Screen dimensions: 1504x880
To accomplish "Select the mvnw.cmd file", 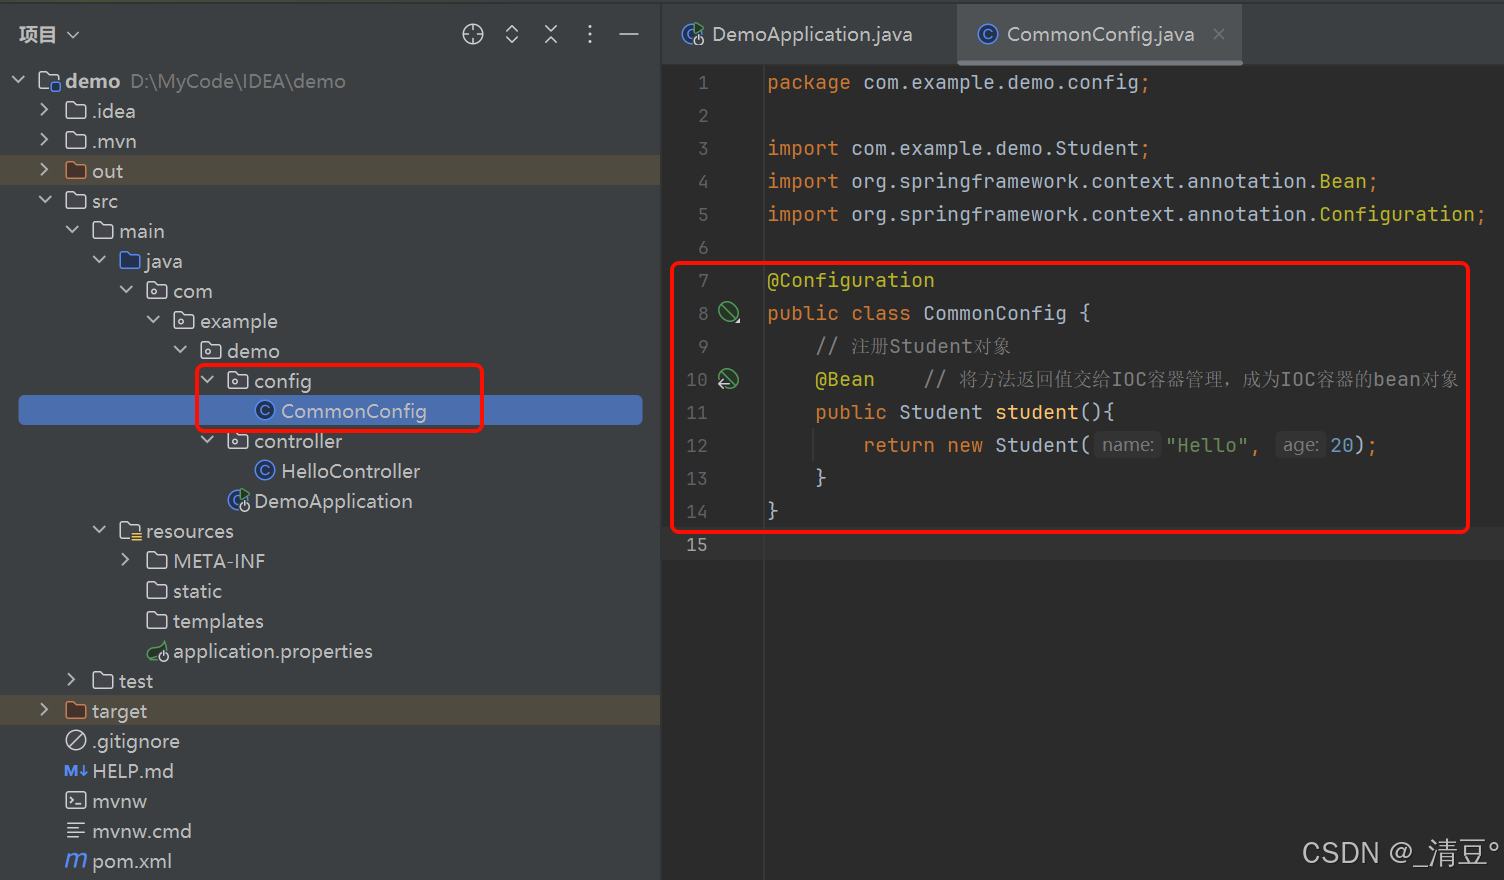I will [141, 831].
